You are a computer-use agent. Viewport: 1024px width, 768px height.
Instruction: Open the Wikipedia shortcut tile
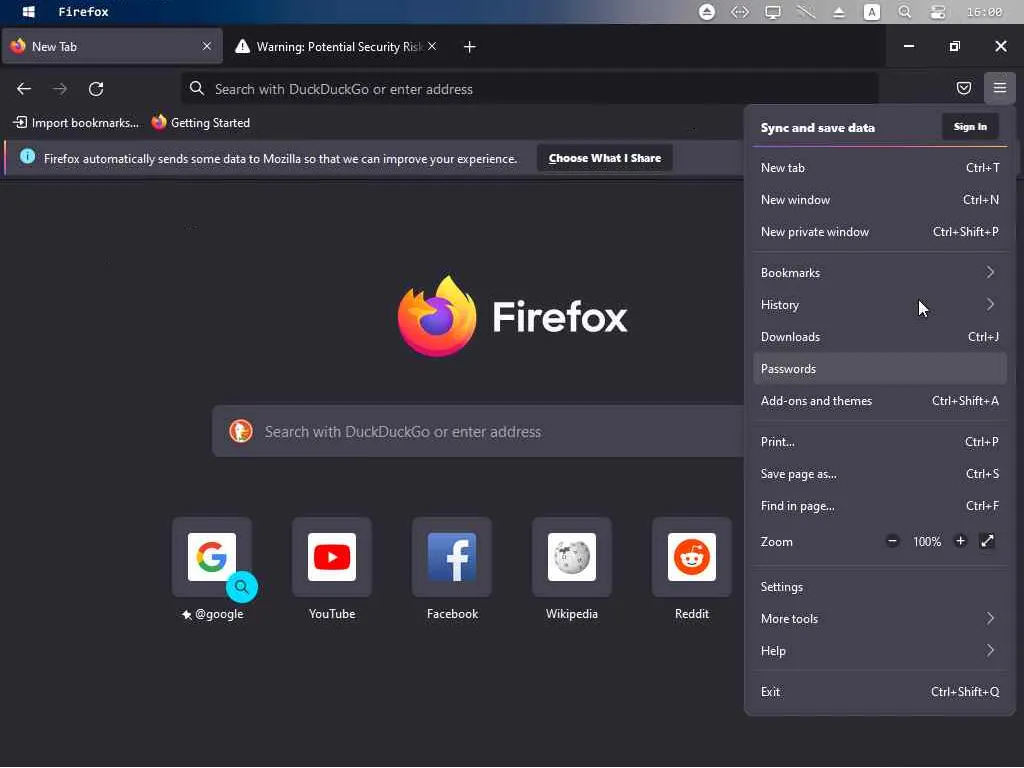572,557
